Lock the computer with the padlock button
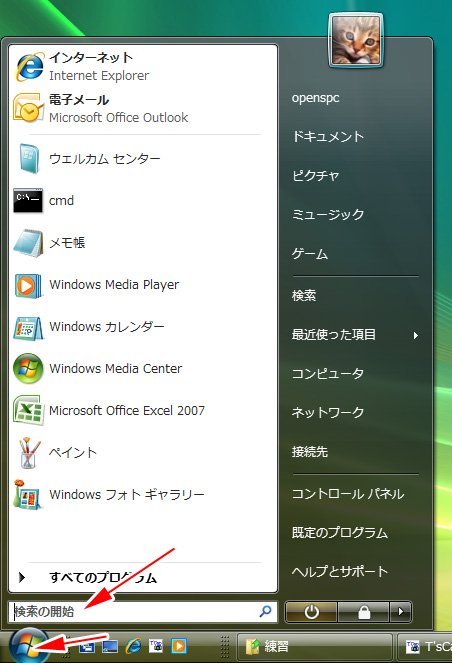Viewport: 452px width, 663px height. (x=363, y=612)
